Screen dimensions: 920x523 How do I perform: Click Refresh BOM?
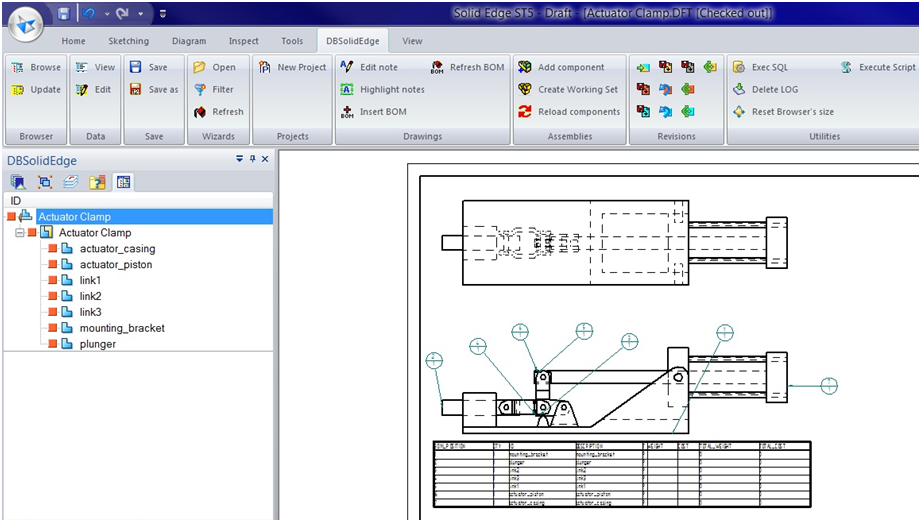(x=468, y=68)
